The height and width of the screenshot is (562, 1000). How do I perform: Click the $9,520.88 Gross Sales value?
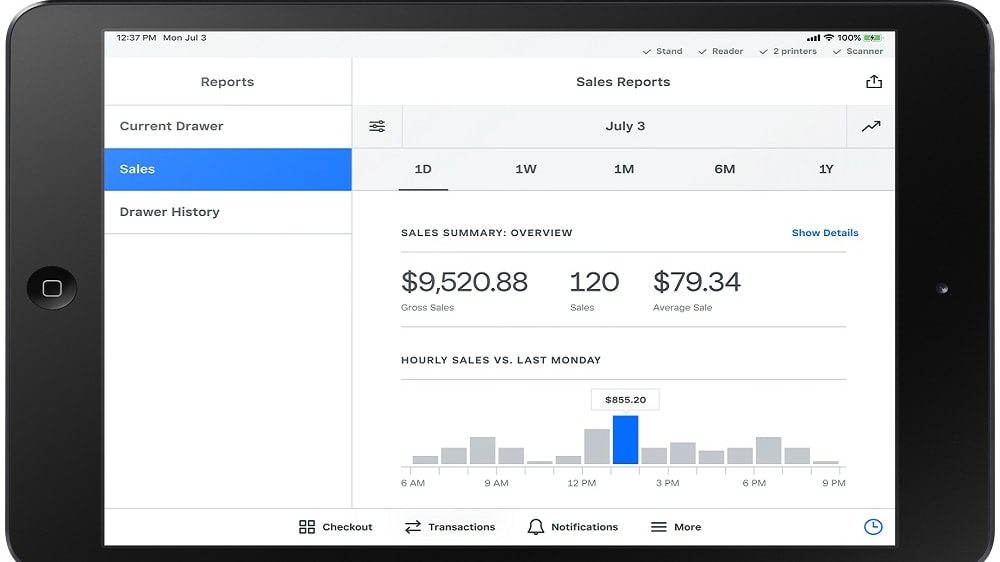click(464, 282)
